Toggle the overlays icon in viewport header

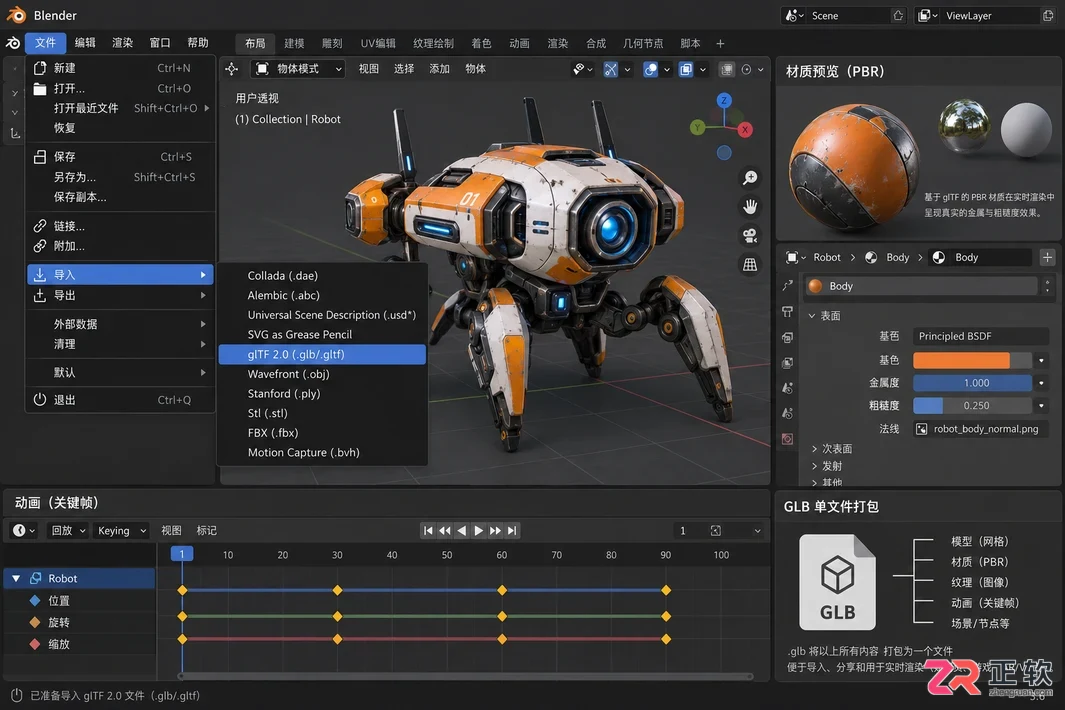click(x=651, y=69)
